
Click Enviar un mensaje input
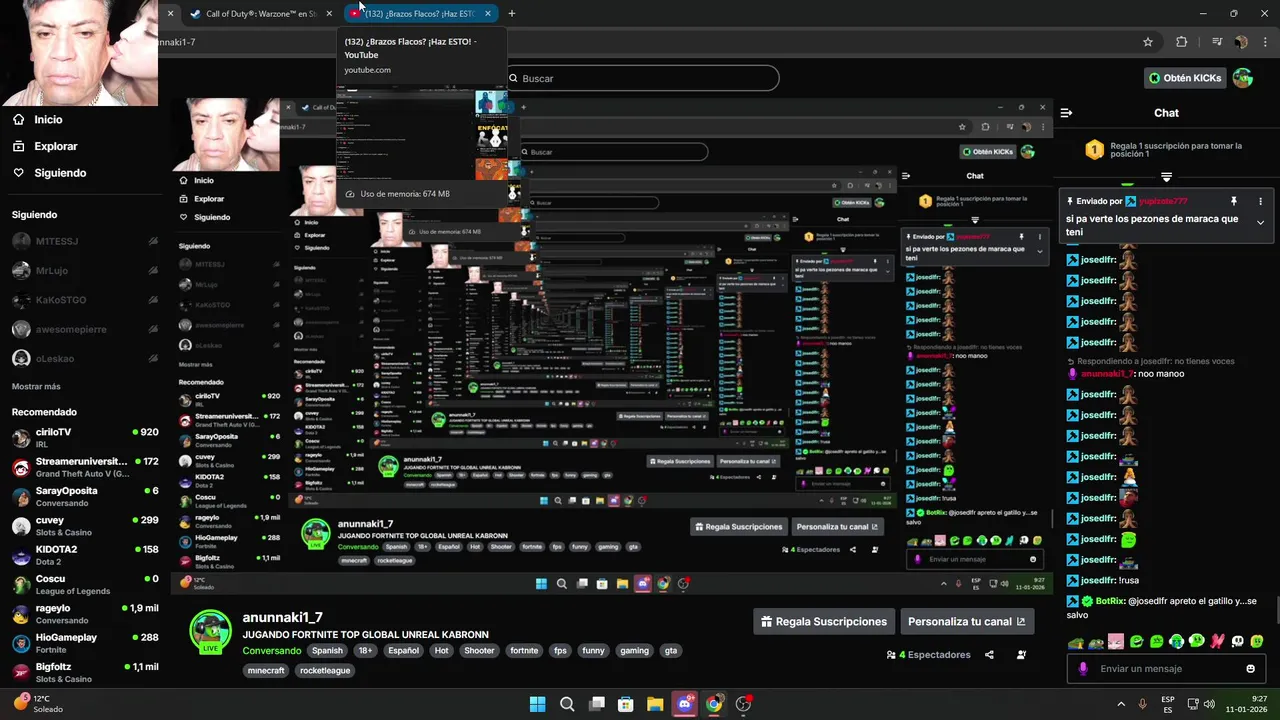(x=1166, y=669)
